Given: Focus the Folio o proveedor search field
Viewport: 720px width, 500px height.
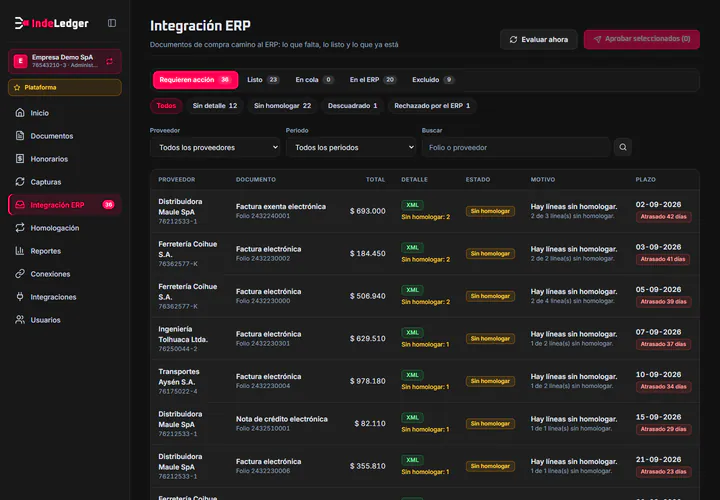Looking at the screenshot, I should point(516,147).
